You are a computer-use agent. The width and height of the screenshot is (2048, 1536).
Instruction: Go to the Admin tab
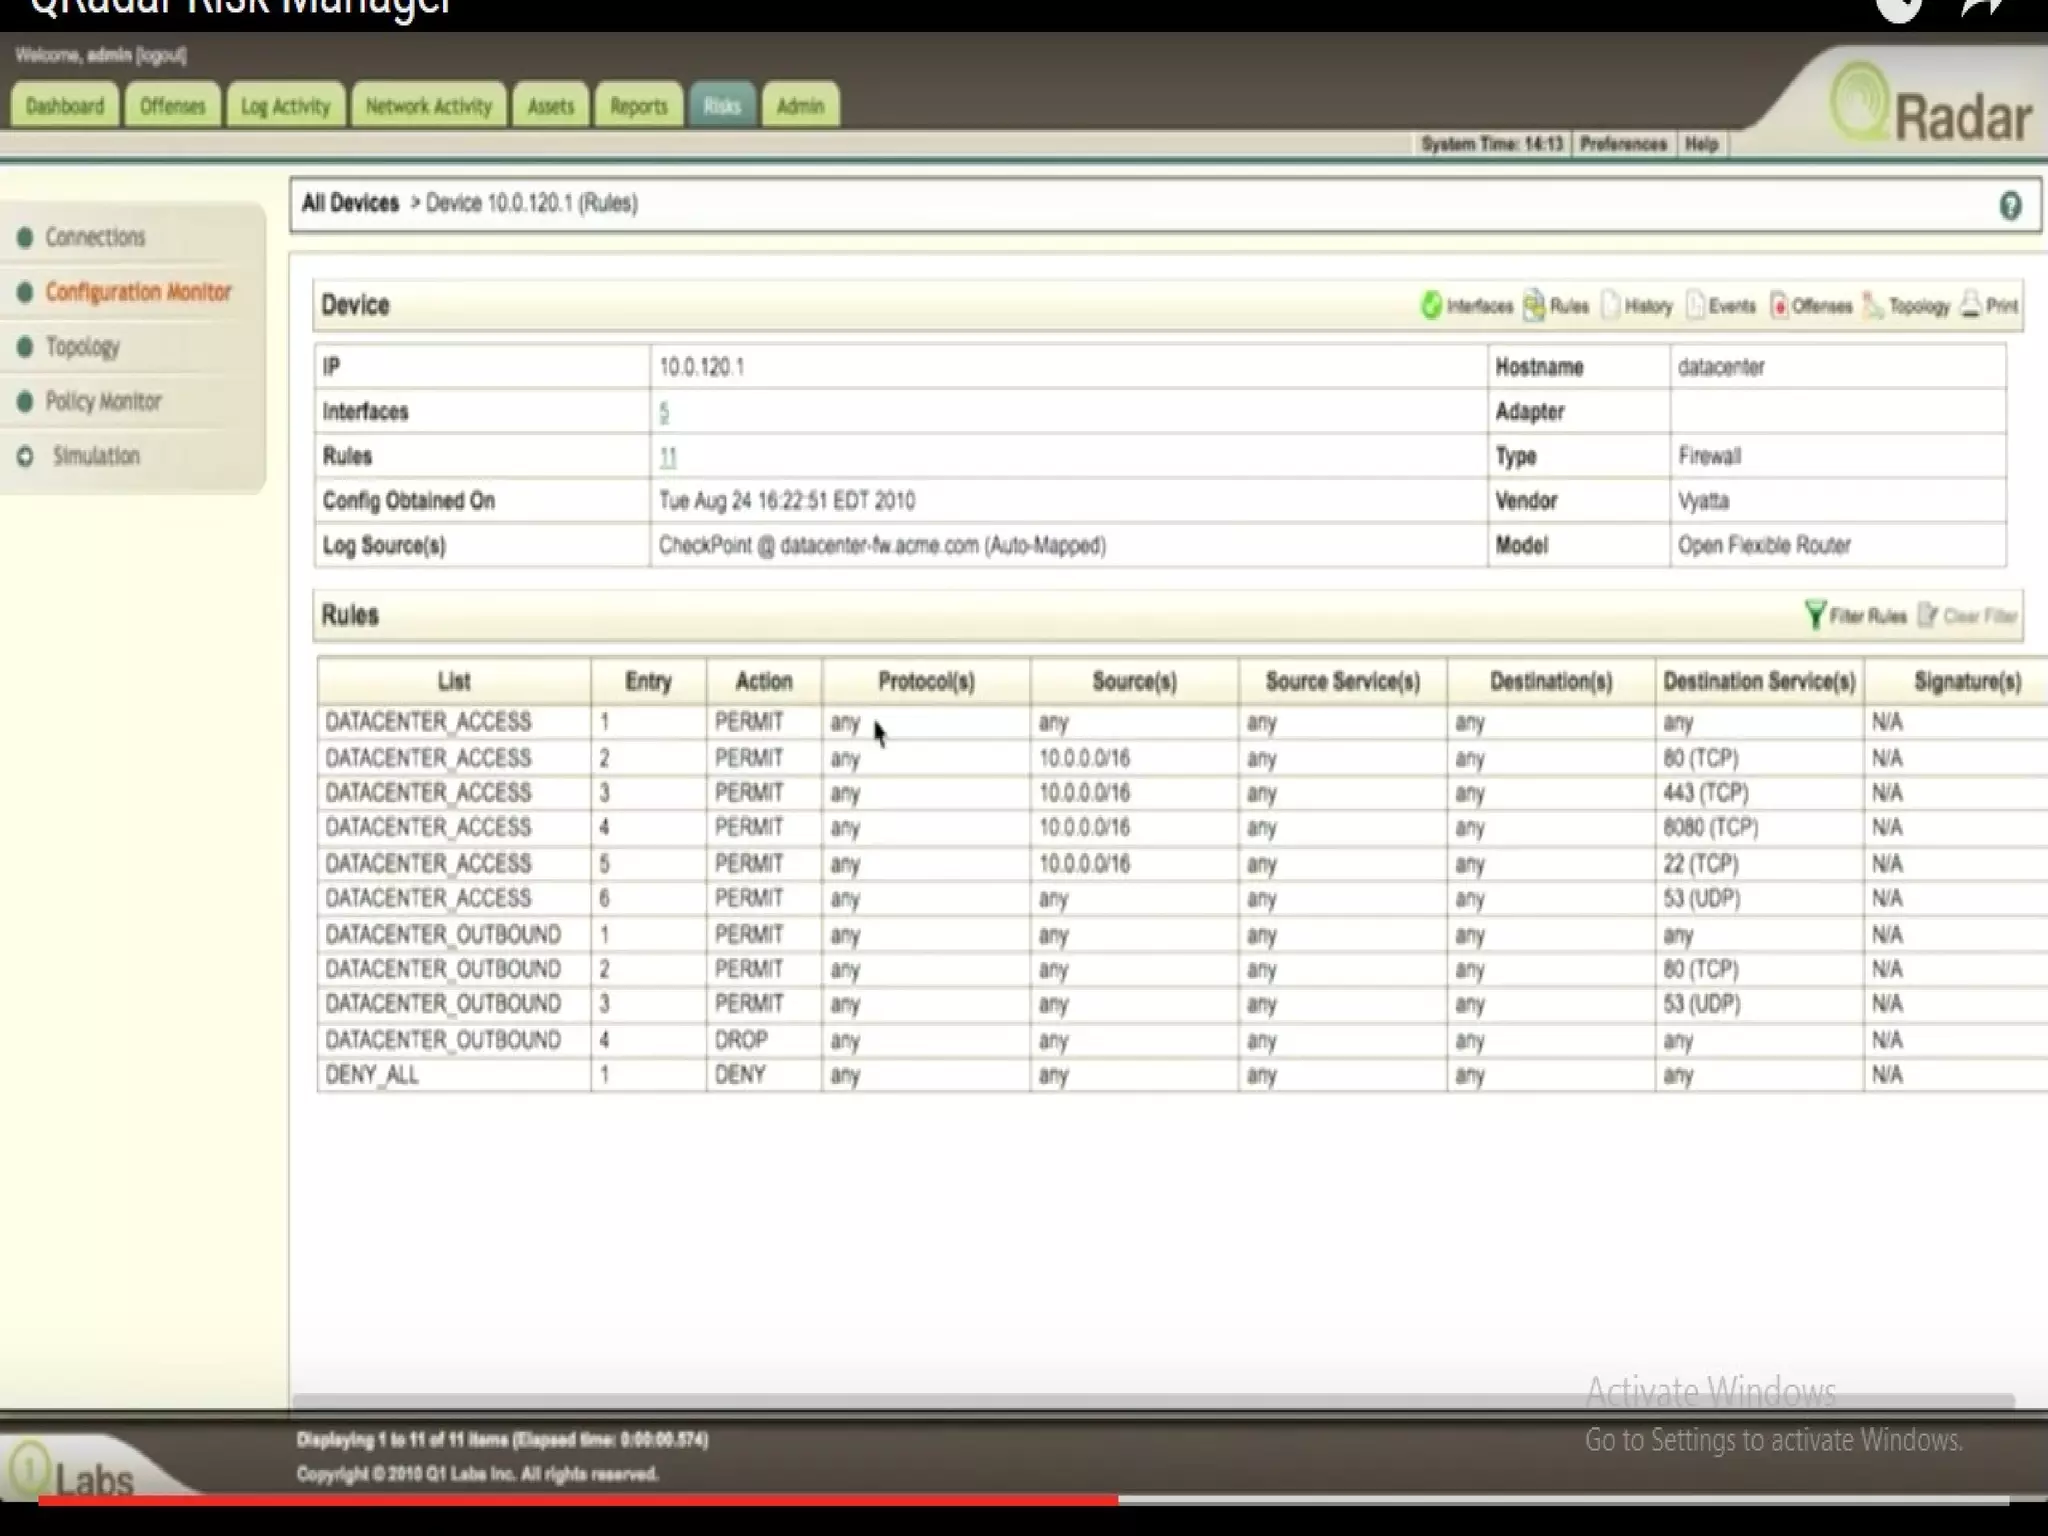tap(800, 106)
